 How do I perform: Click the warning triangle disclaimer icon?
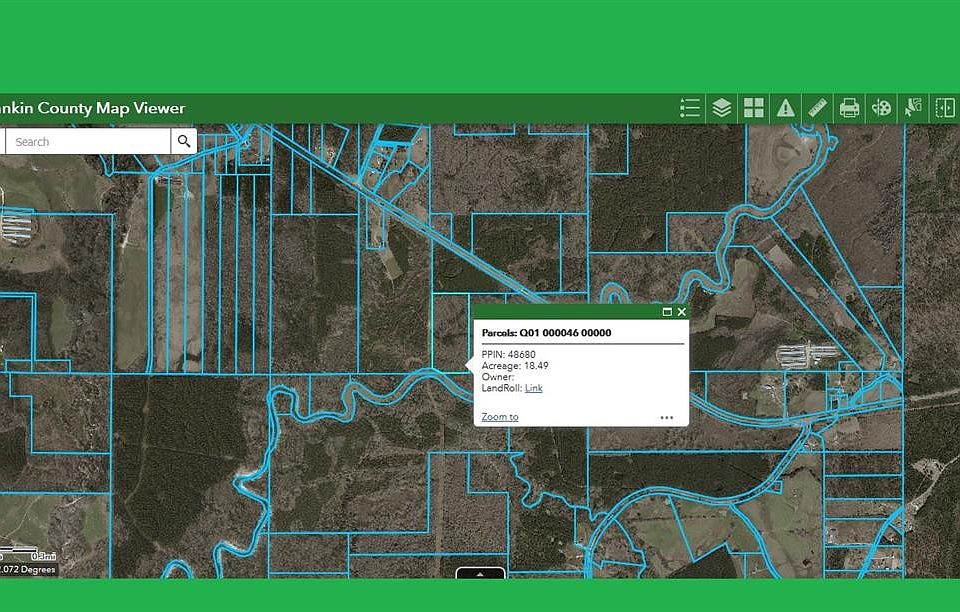[786, 108]
